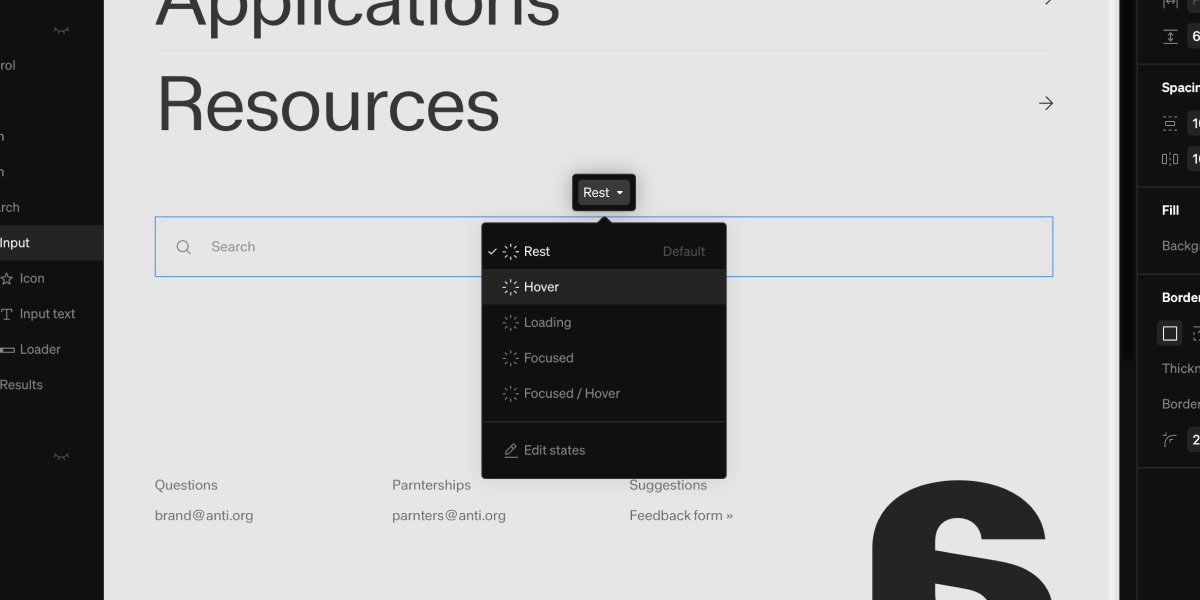Open the Rest state dropdown above the input

[x=604, y=193]
